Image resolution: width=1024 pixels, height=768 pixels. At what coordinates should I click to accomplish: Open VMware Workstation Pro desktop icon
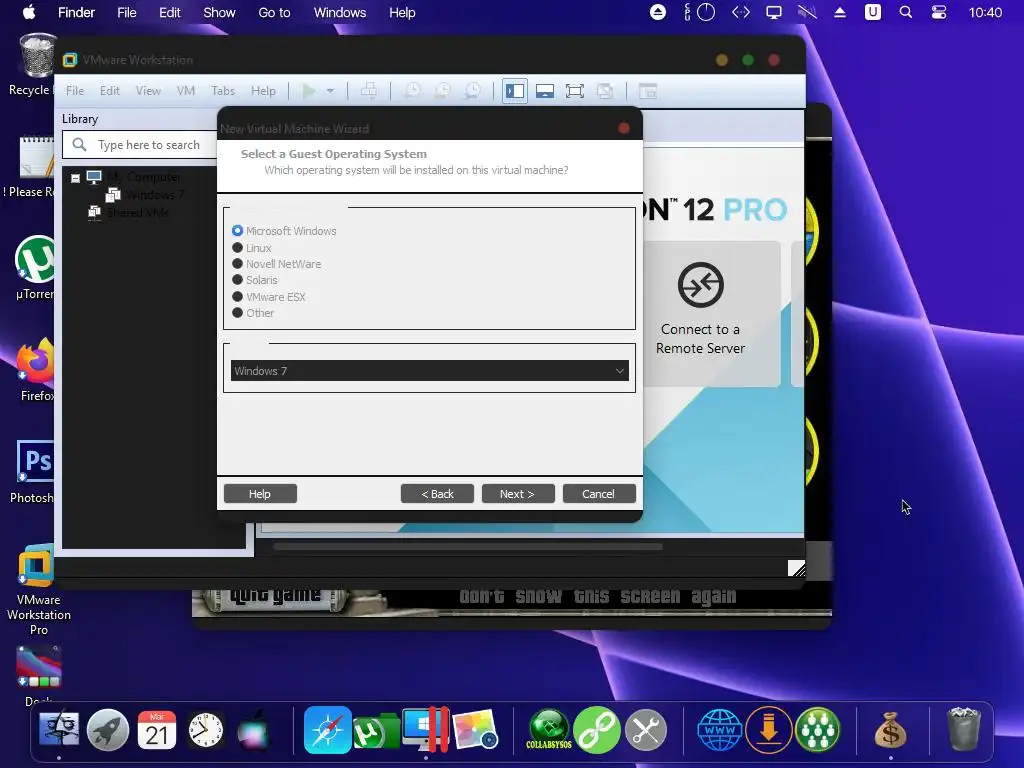38,589
